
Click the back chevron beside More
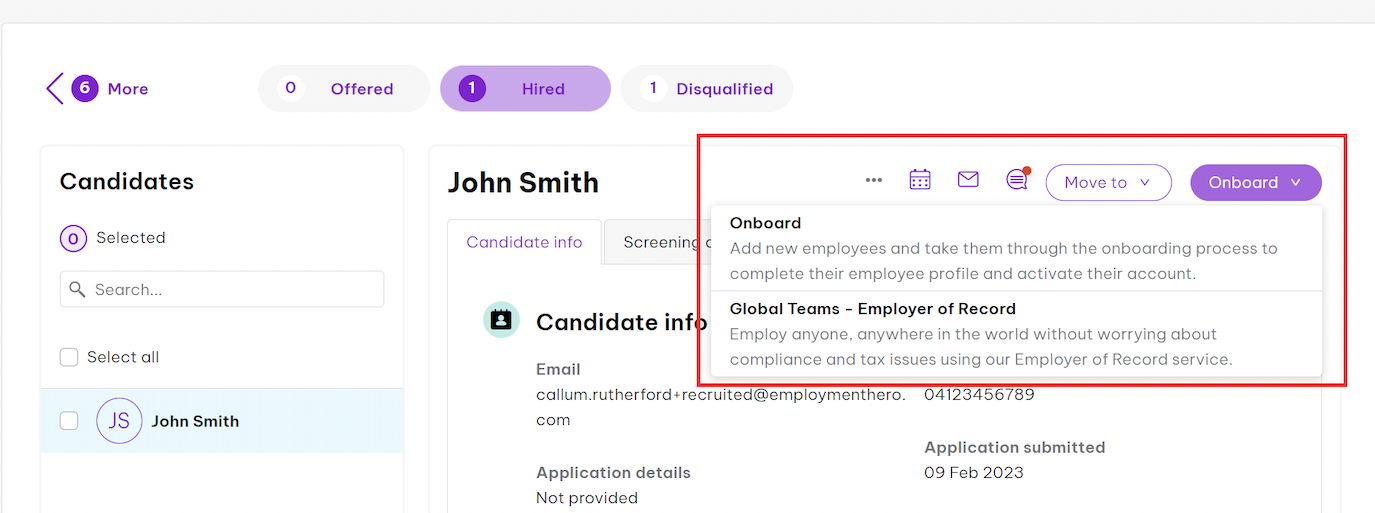(55, 88)
